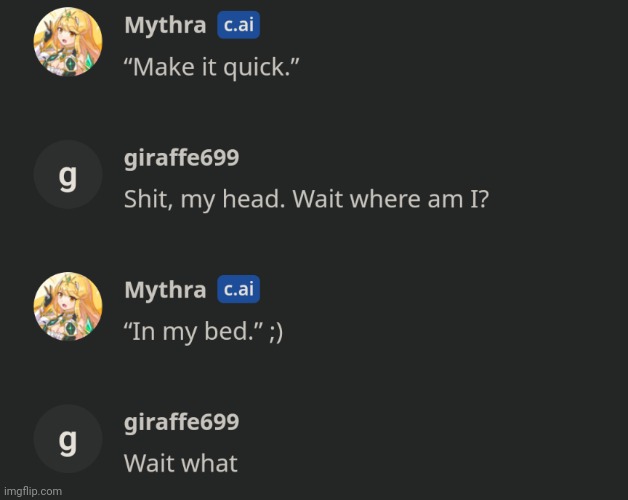Click the c.ai badge above "In my bed."

tap(238, 290)
